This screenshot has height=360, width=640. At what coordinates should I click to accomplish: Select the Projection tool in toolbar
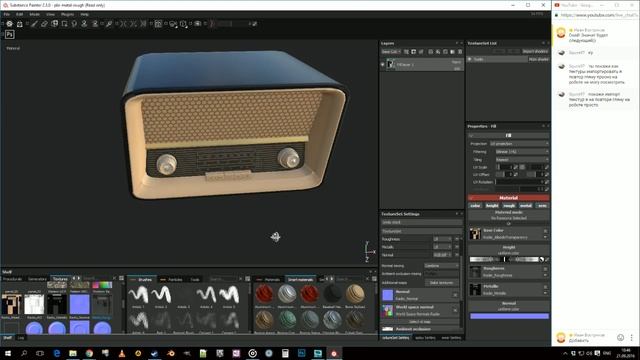tap(54, 24)
